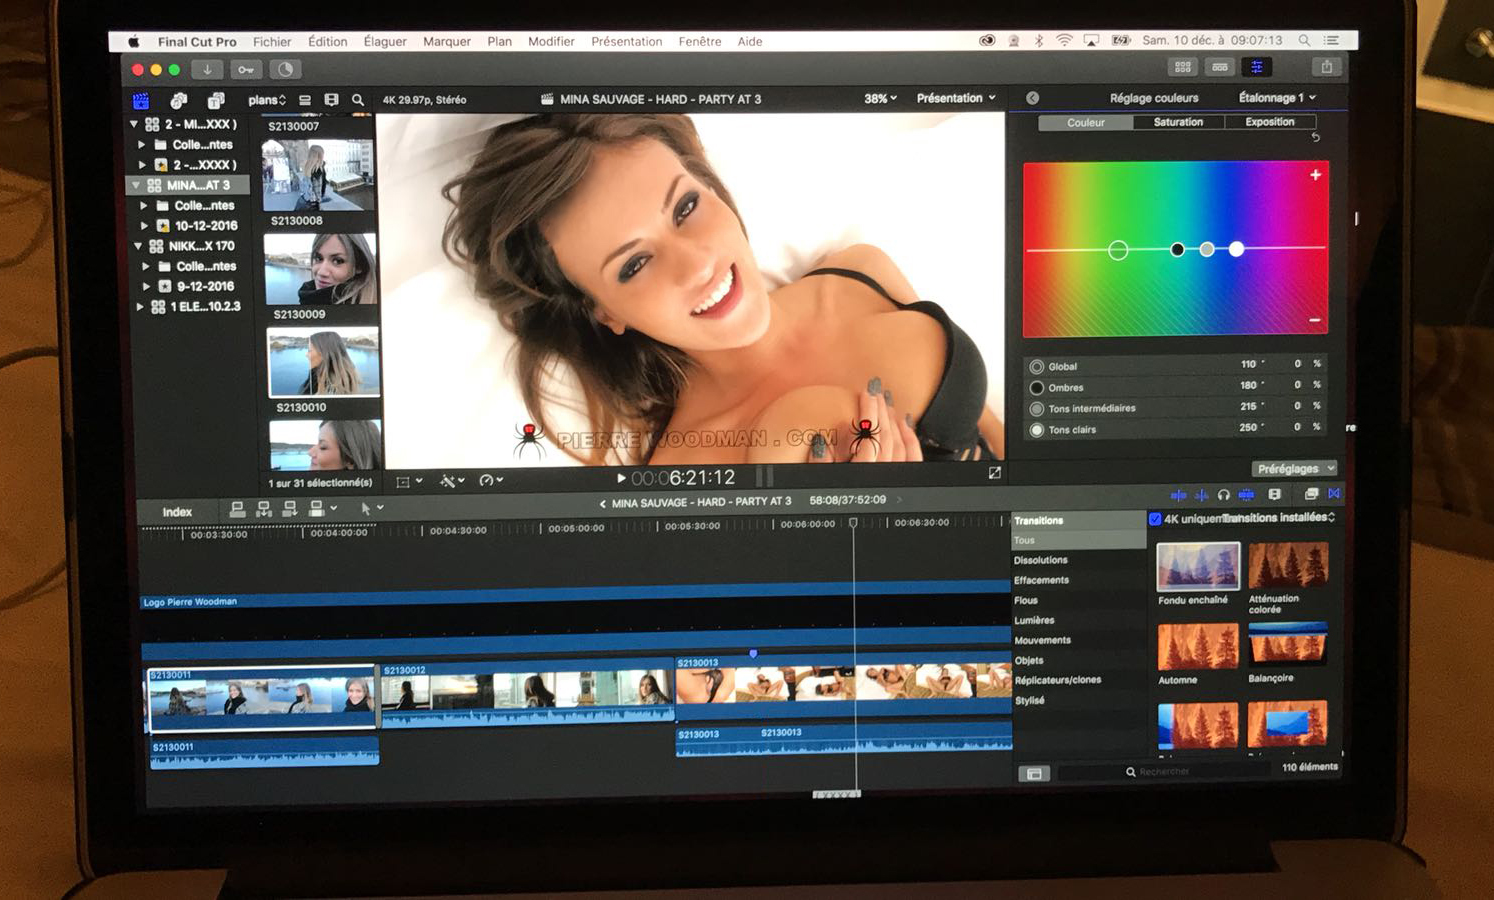This screenshot has width=1494, height=900.
Task: Click the timeline Index button
Action: [x=177, y=512]
